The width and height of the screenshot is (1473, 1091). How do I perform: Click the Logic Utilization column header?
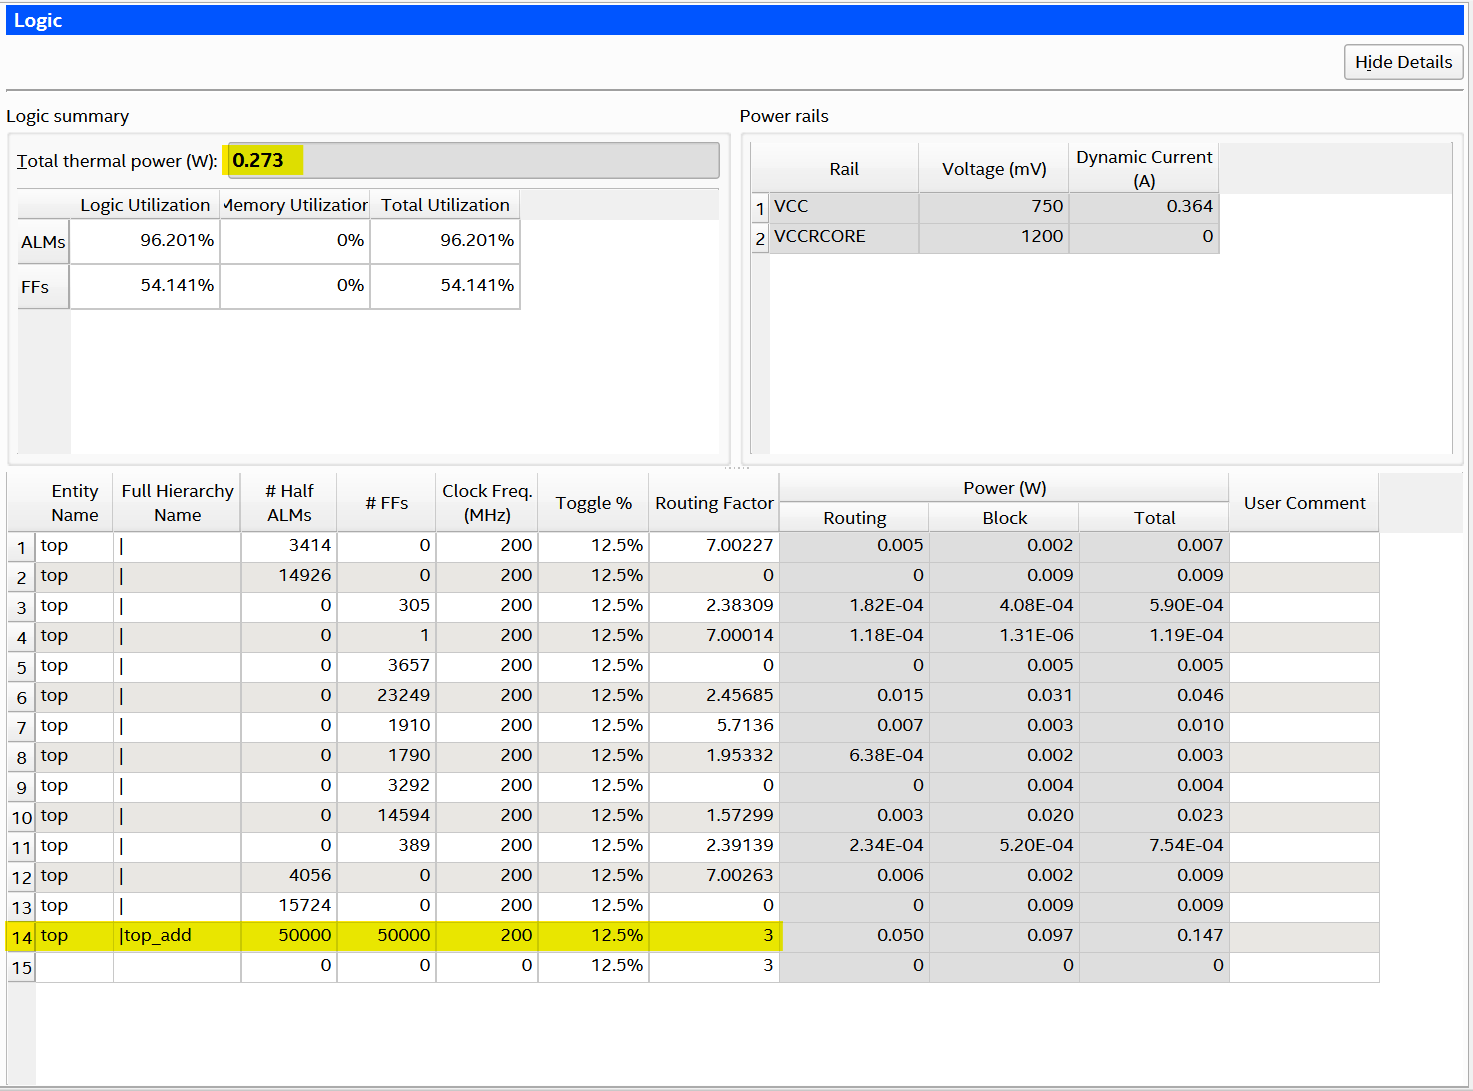tap(145, 205)
